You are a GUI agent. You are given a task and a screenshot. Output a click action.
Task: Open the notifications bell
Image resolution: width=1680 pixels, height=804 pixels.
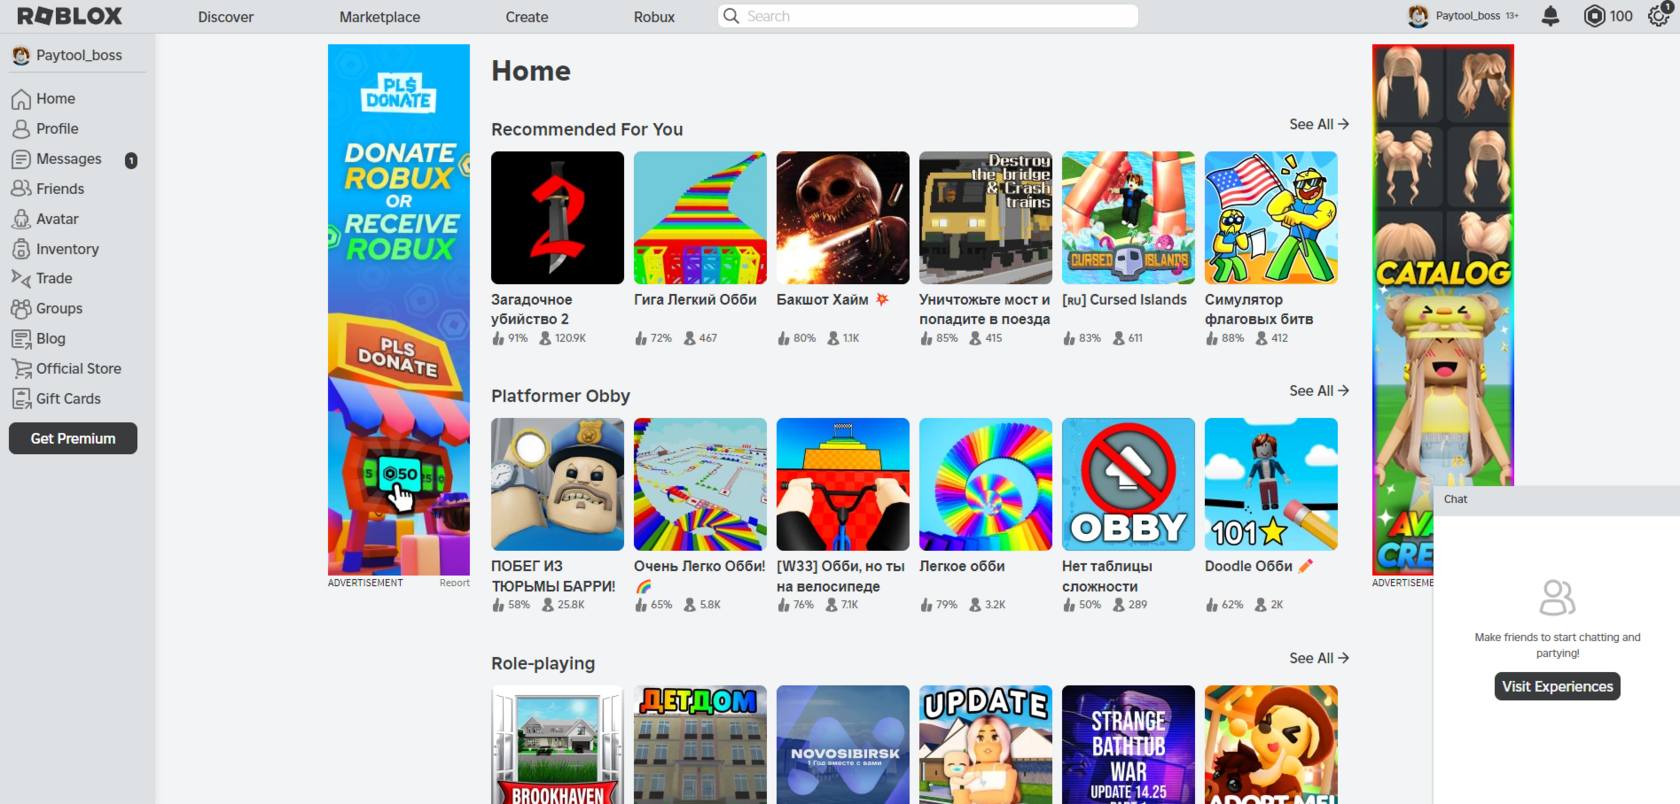click(1550, 16)
